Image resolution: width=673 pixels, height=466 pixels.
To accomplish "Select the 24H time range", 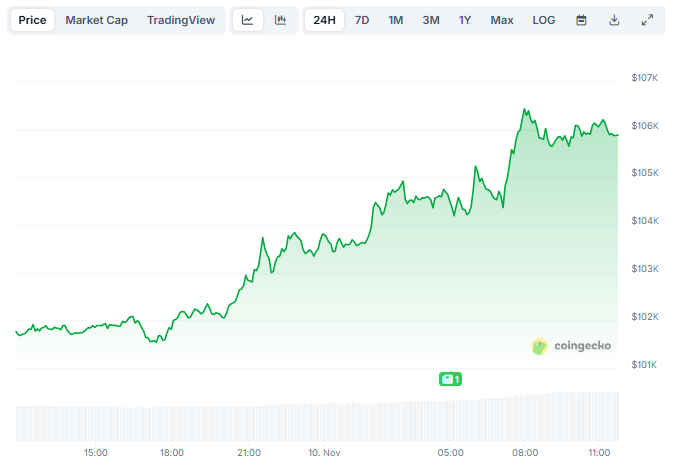I will (324, 20).
